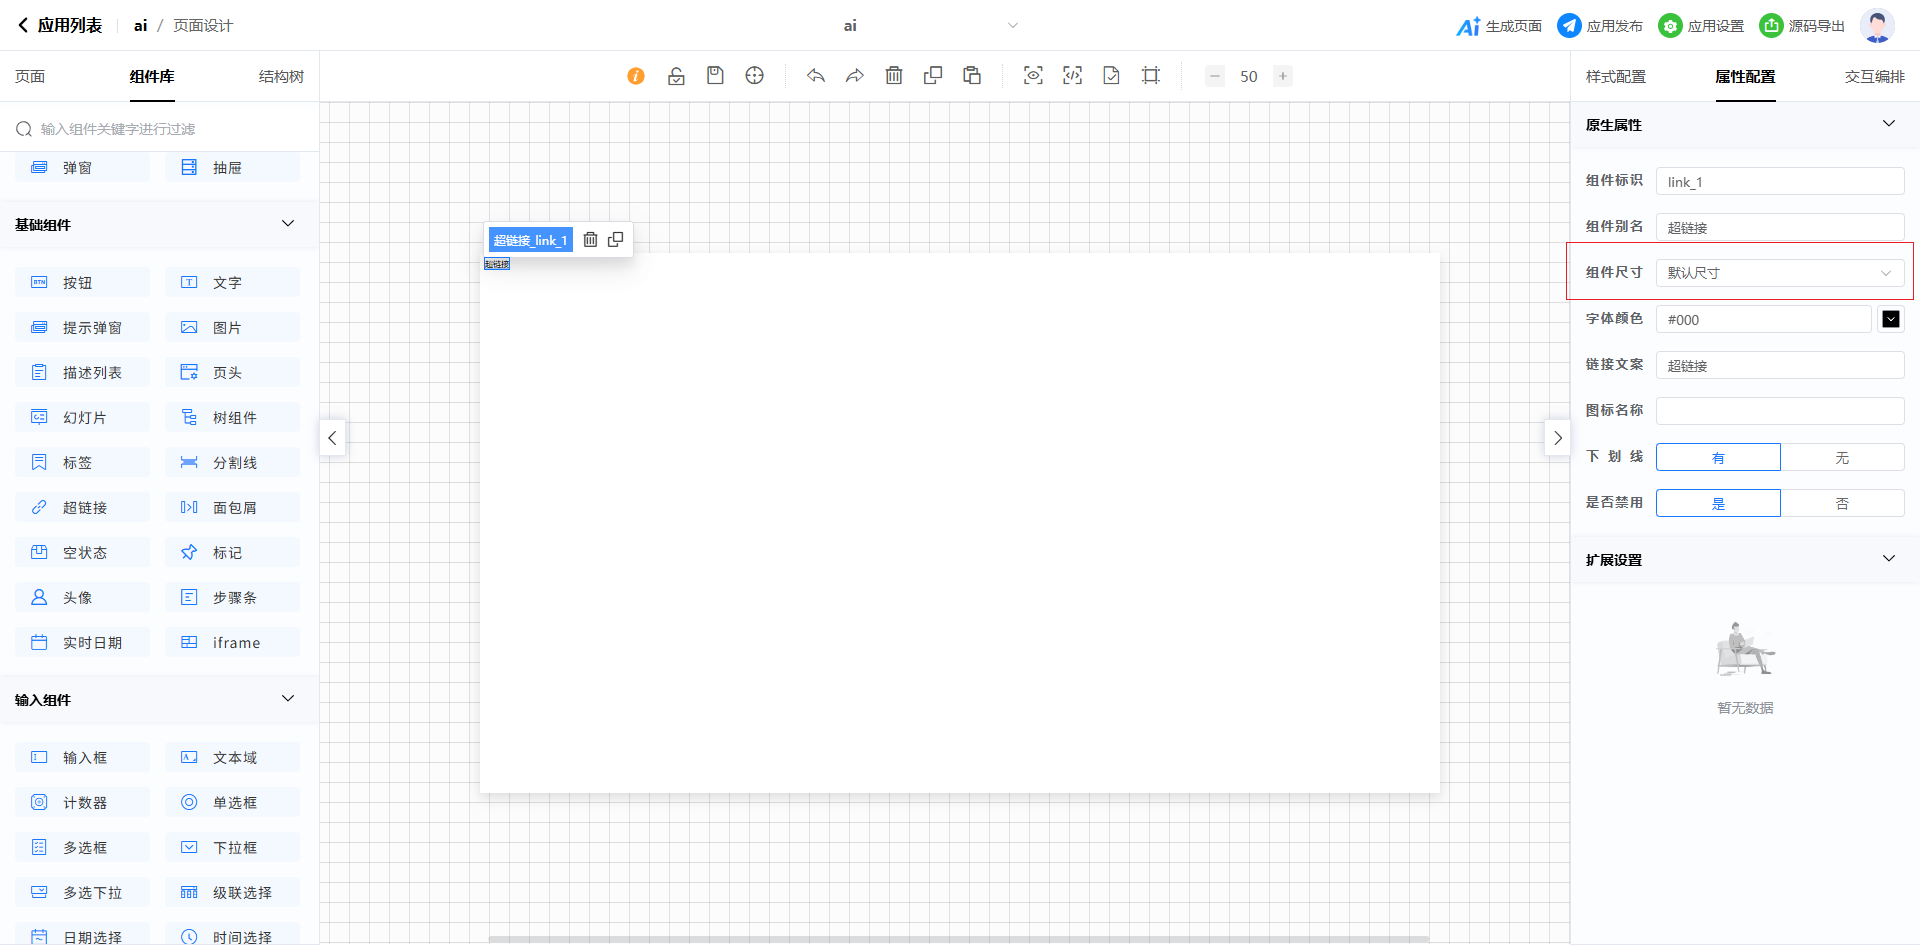1920x945 pixels.
Task: Click the save icon in the toolbar
Action: tap(715, 76)
